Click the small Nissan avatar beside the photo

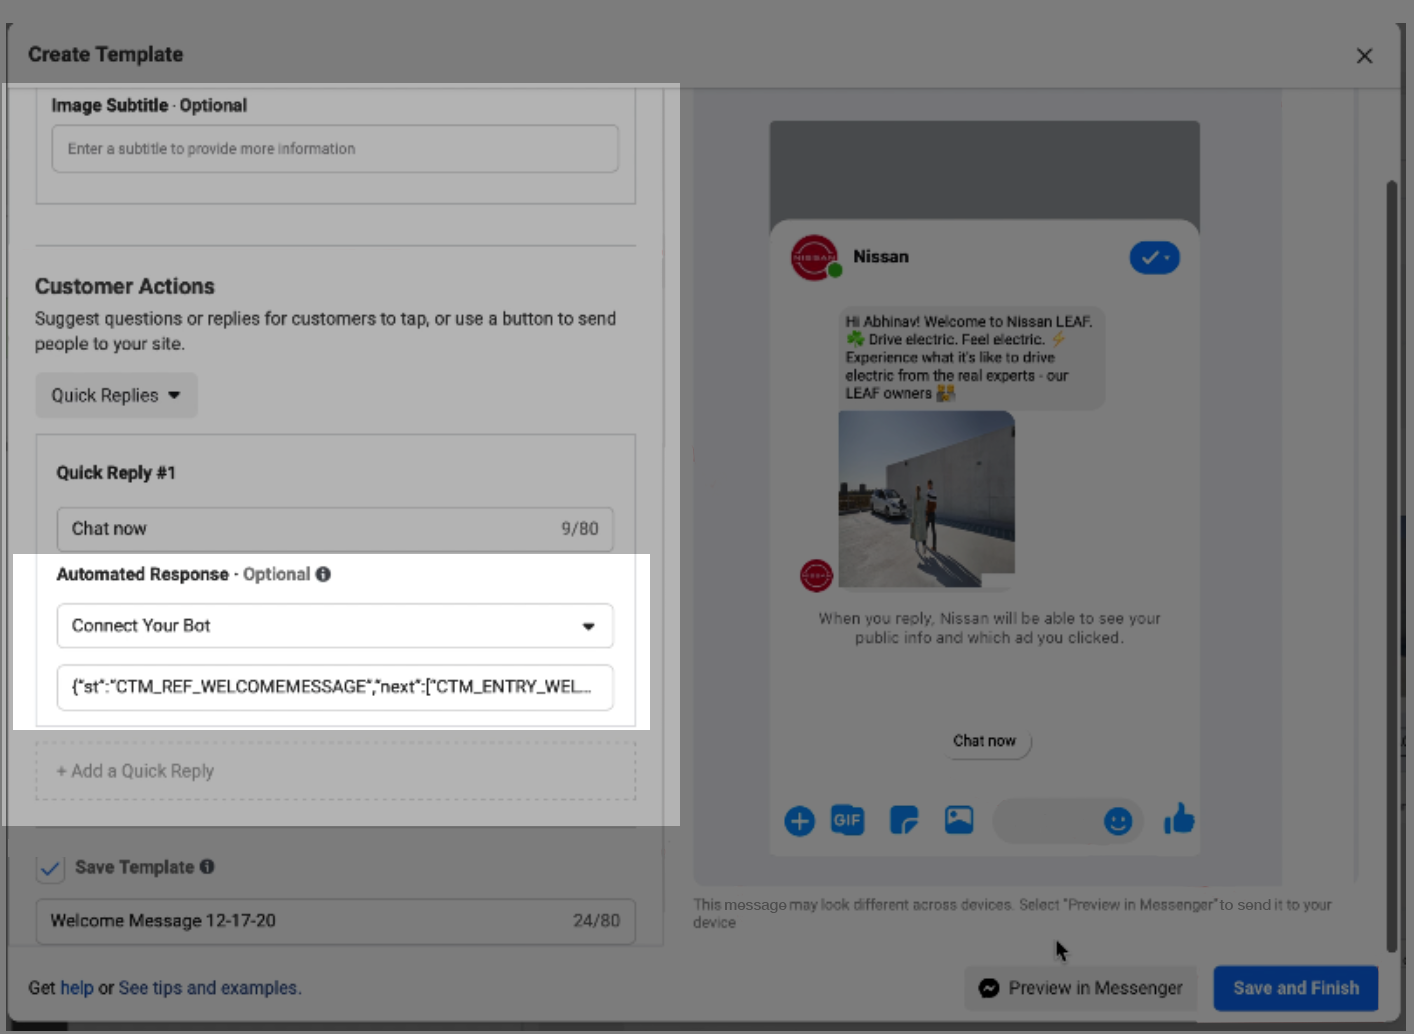tap(816, 575)
